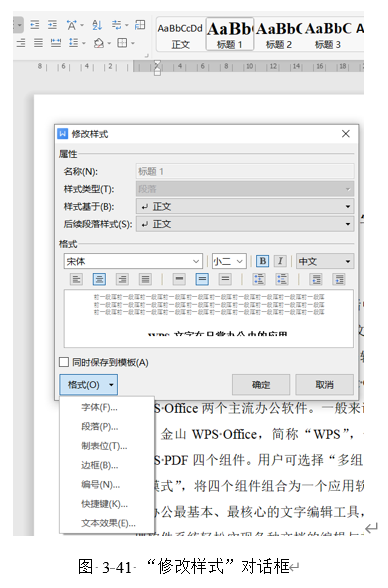Choose single line spacing icon

pos(179,279)
